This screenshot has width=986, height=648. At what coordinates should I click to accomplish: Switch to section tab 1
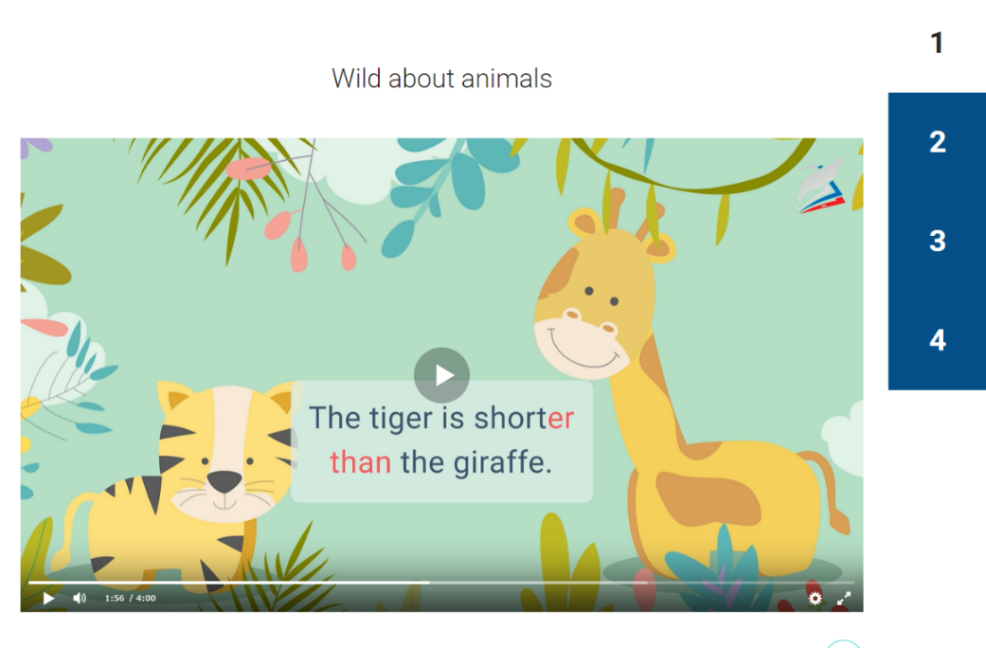pyautogui.click(x=937, y=43)
